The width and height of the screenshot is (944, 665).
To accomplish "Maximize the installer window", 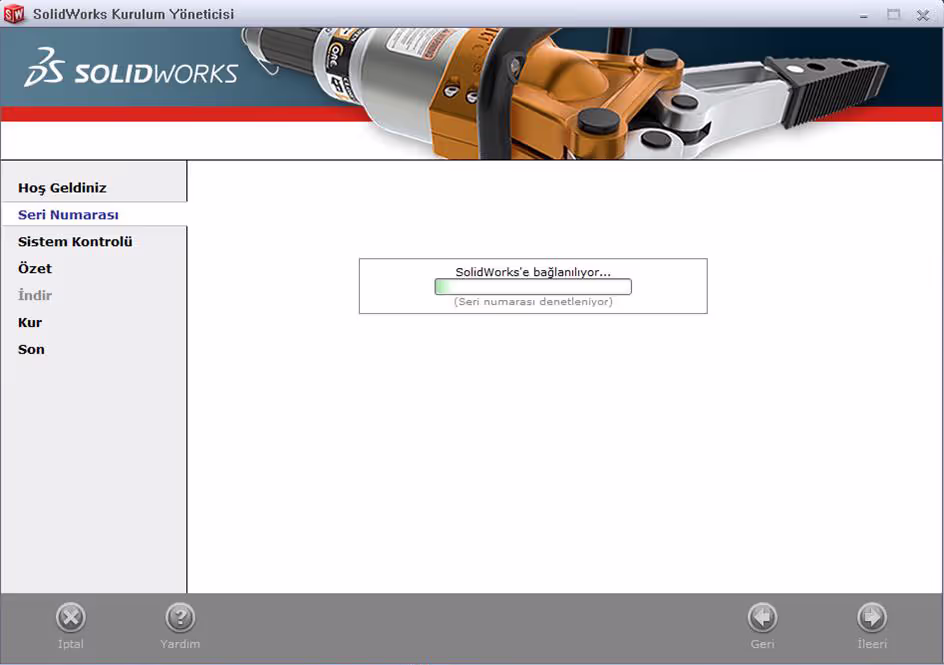I will point(893,14).
